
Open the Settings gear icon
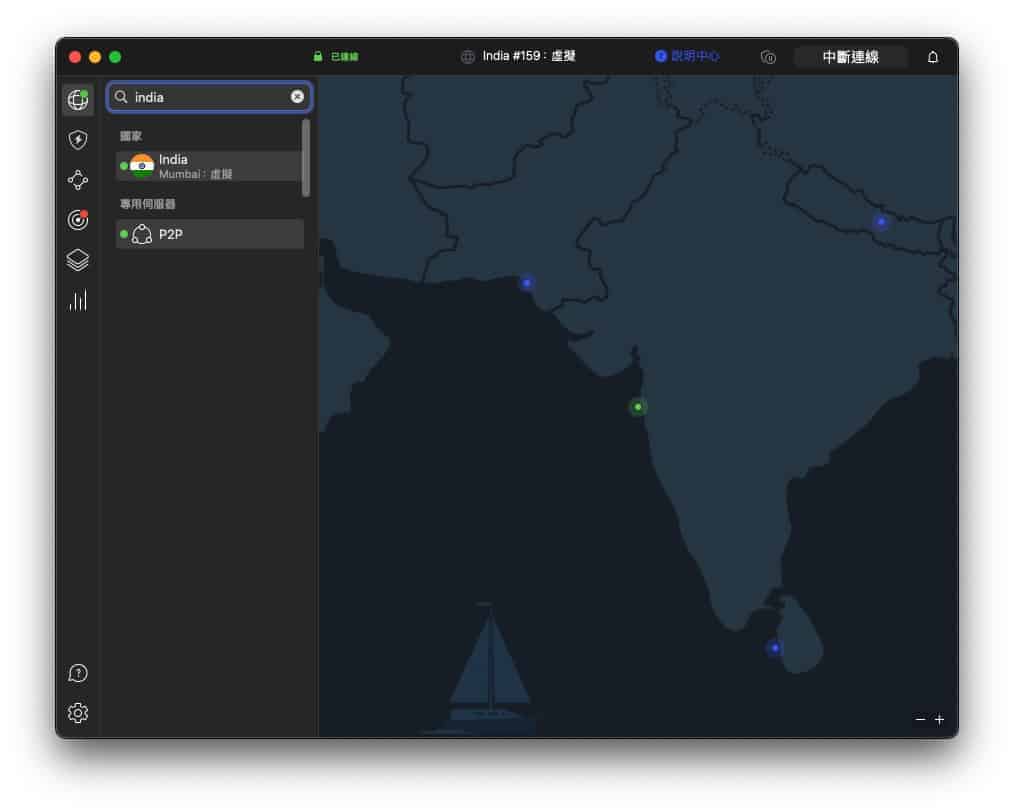[78, 713]
